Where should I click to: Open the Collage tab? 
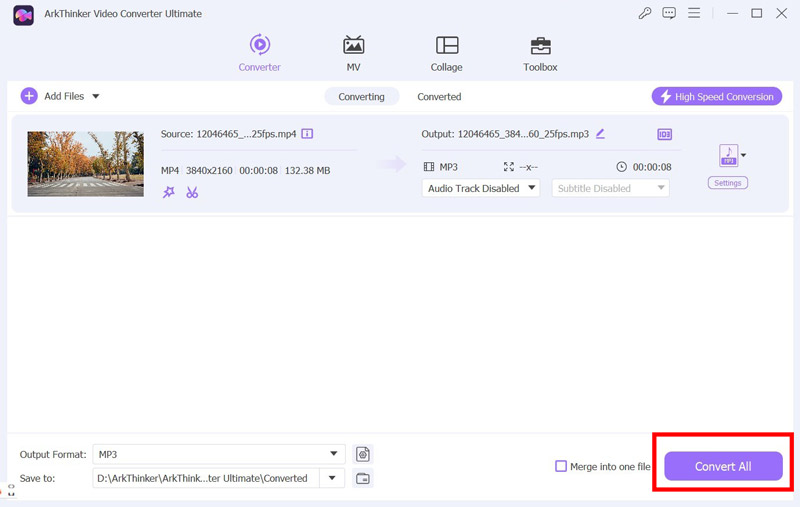click(446, 53)
